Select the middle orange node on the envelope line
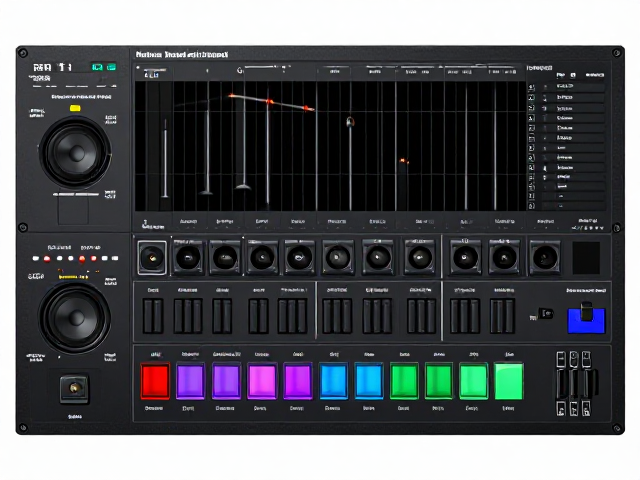Screen dimensions: 640x480 click(x=269, y=101)
